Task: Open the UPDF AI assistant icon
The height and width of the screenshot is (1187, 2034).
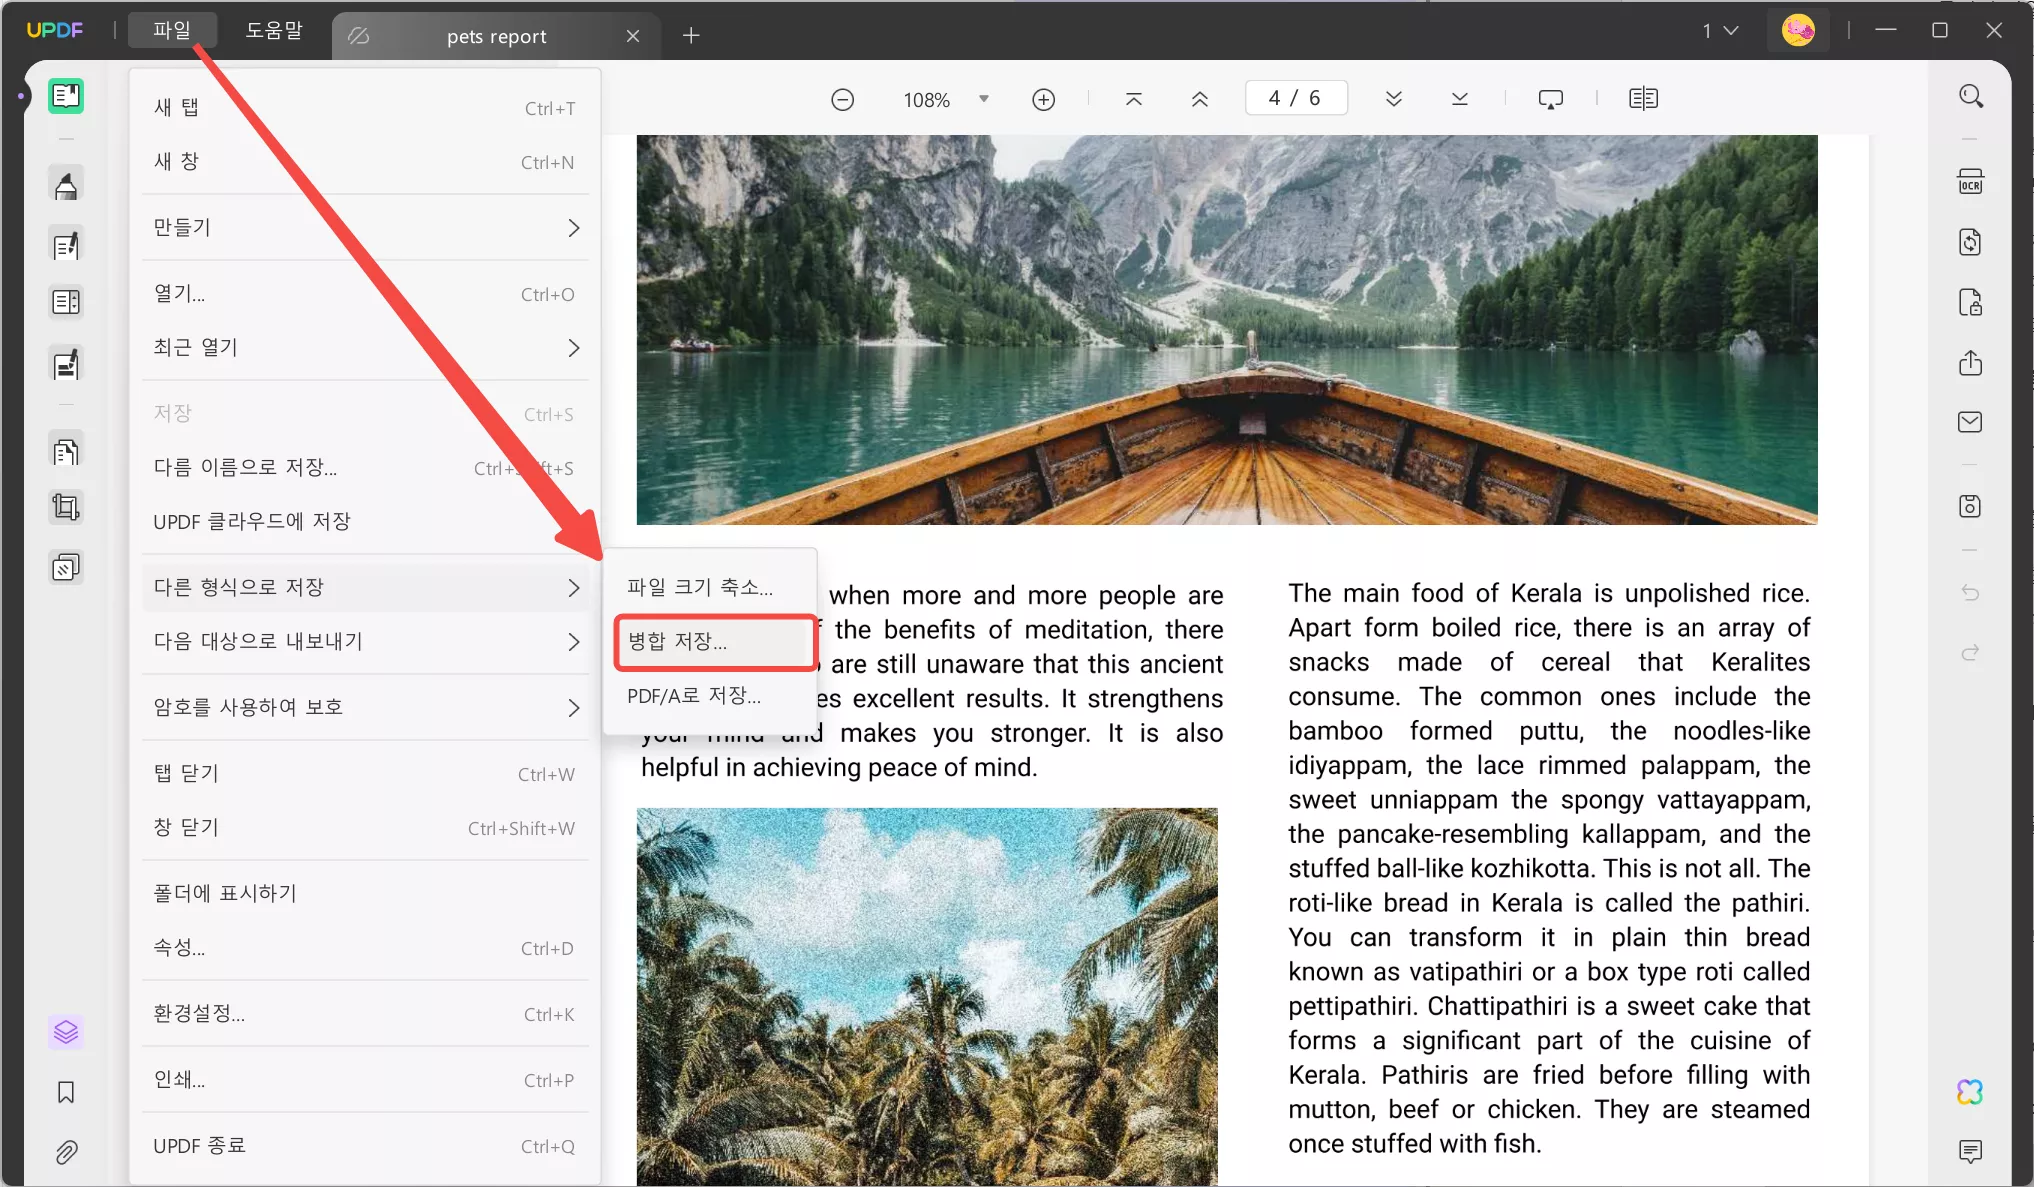Action: [1970, 1092]
